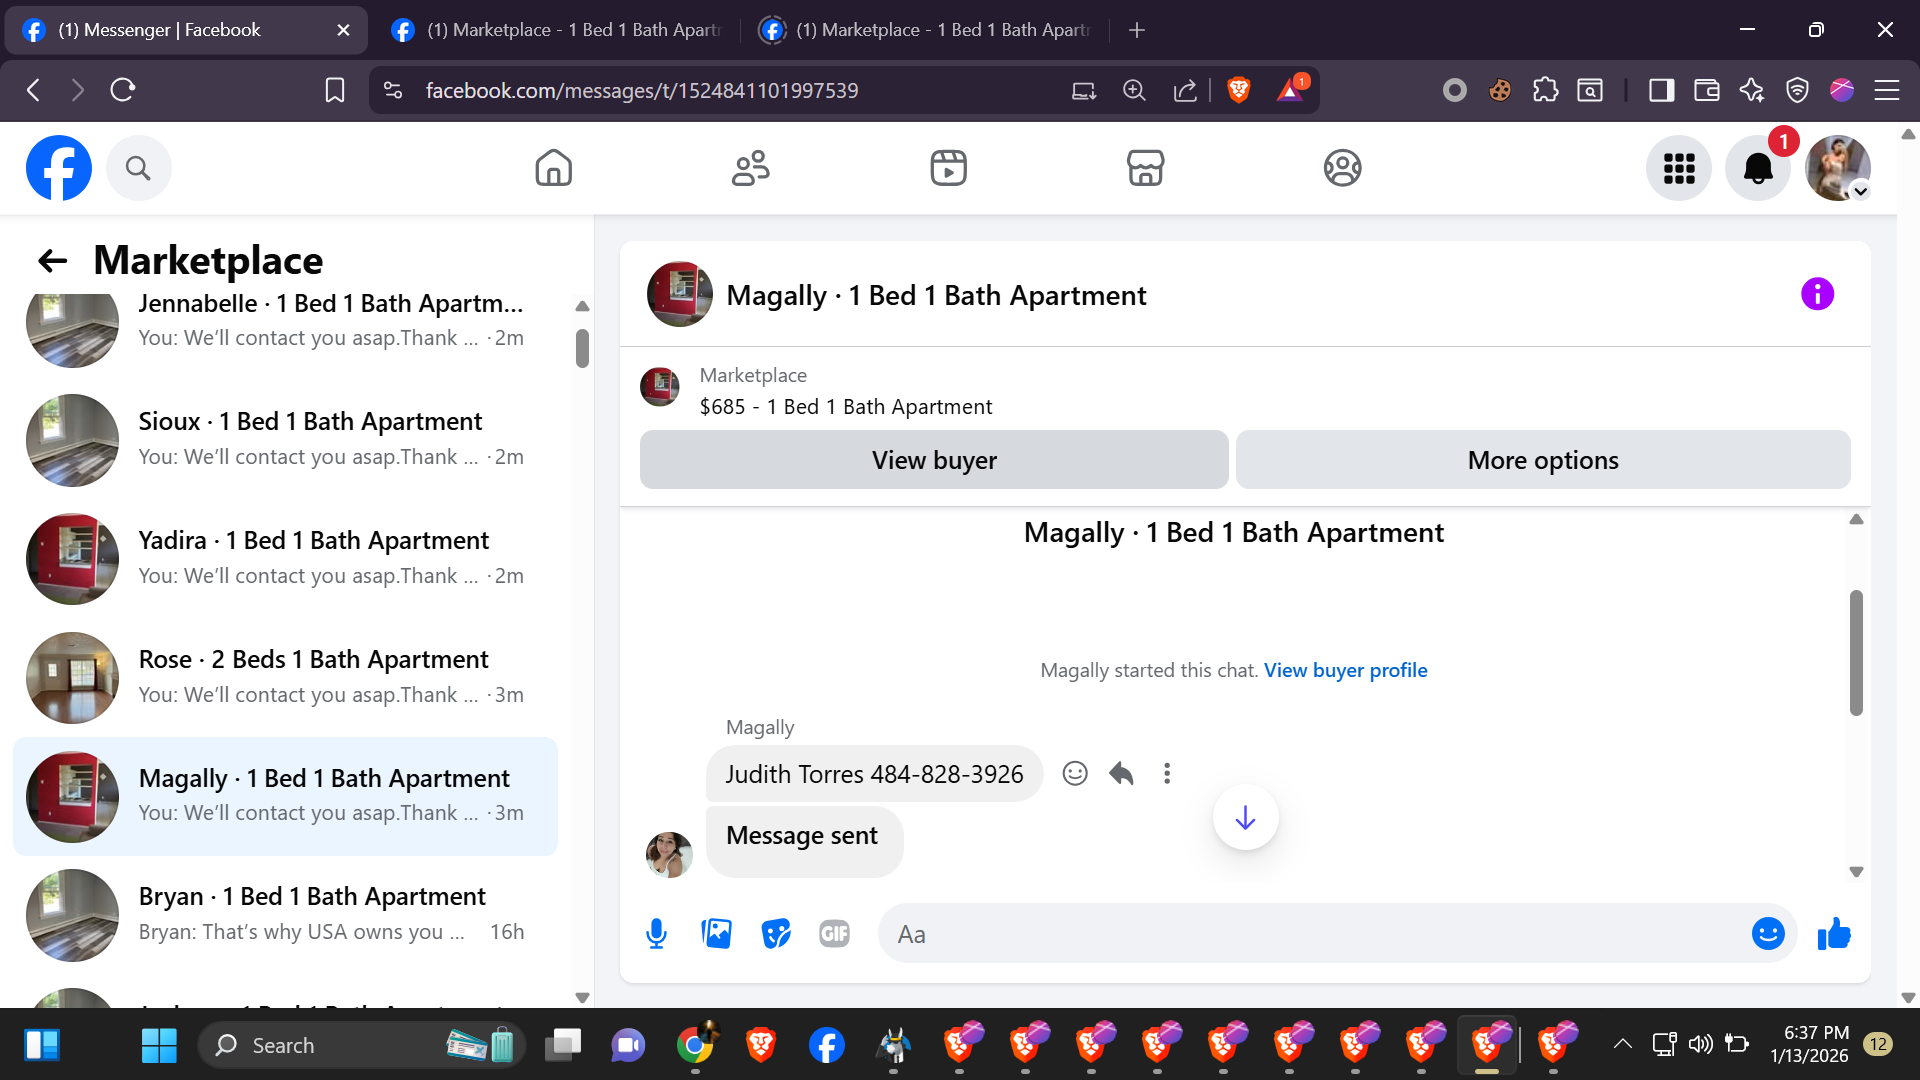Open the attach photo icon

point(716,934)
